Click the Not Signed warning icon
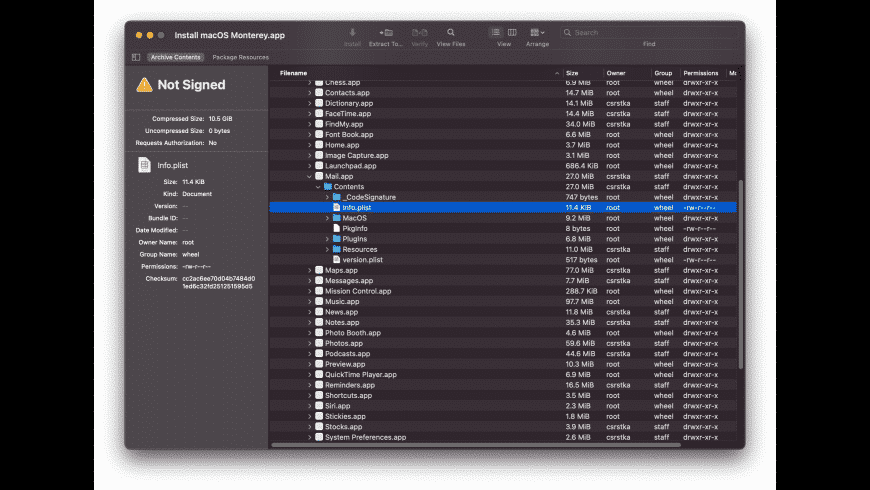Screen dimensions: 870x490 [x=144, y=84]
